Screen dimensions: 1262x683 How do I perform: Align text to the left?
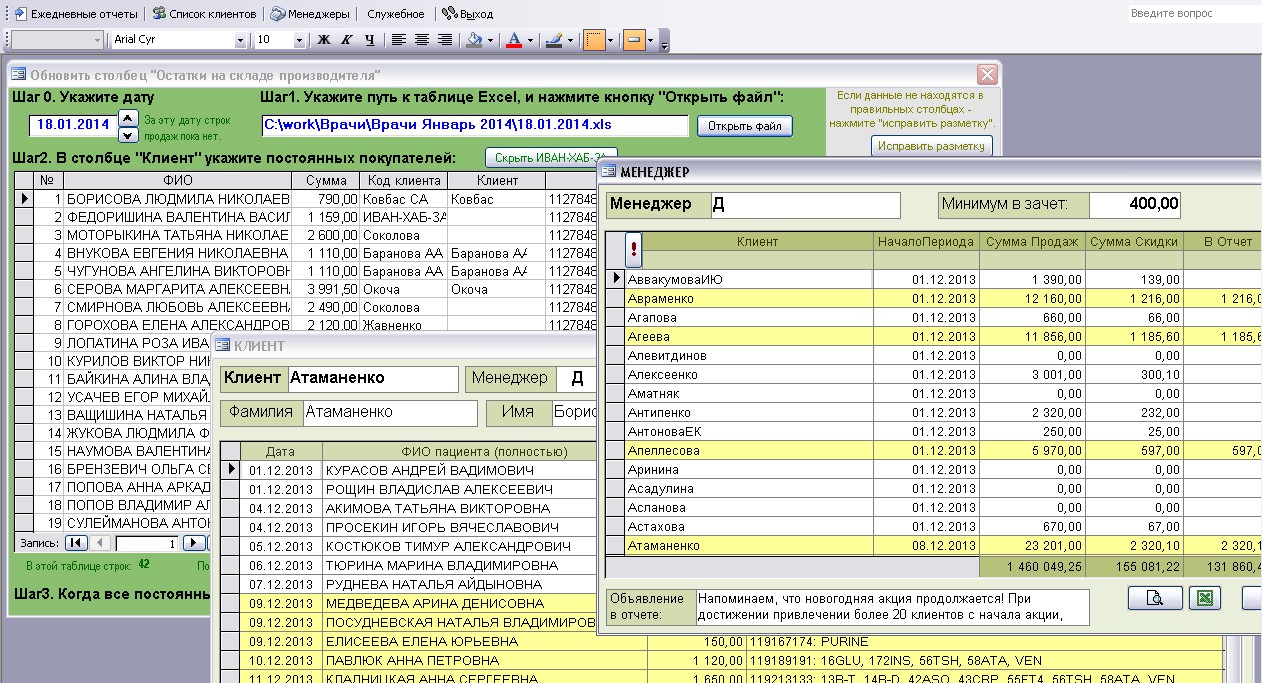[398, 40]
